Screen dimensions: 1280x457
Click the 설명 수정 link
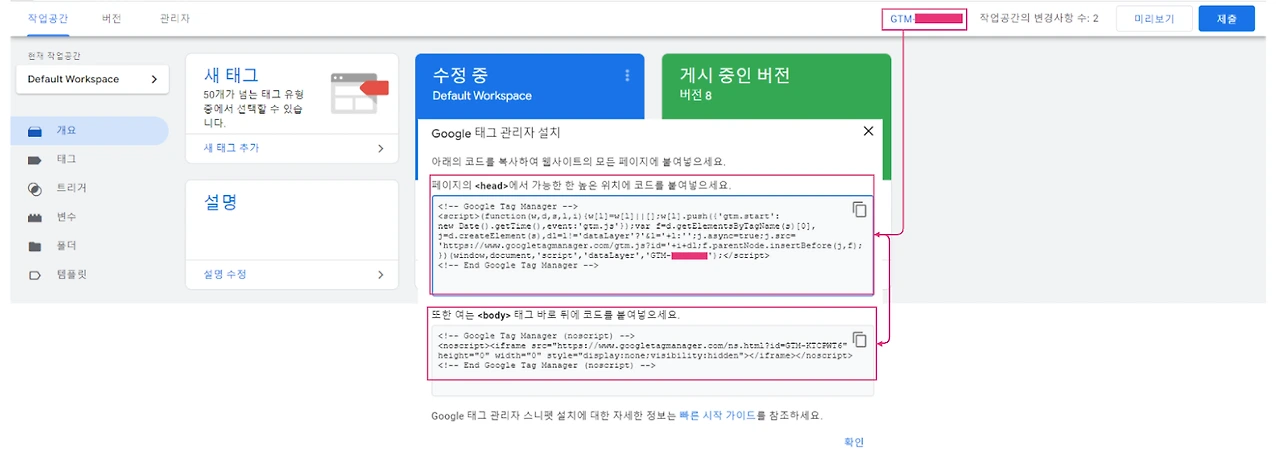(x=225, y=274)
